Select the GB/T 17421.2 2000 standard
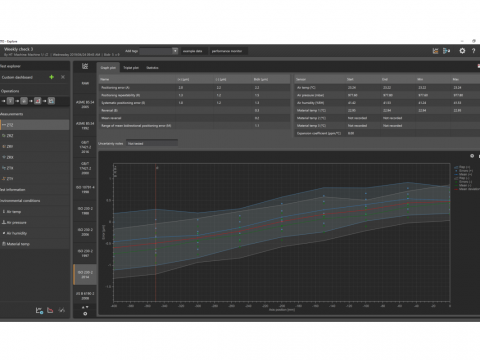 (x=85, y=168)
